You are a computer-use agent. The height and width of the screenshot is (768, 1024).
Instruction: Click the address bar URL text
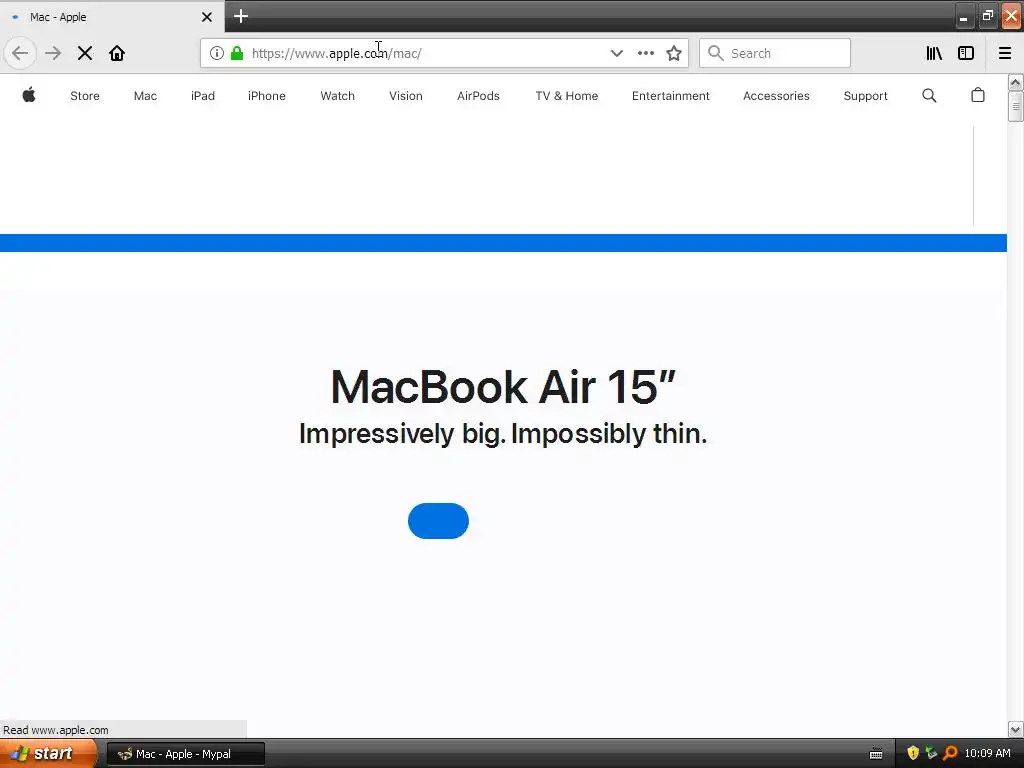[336, 53]
